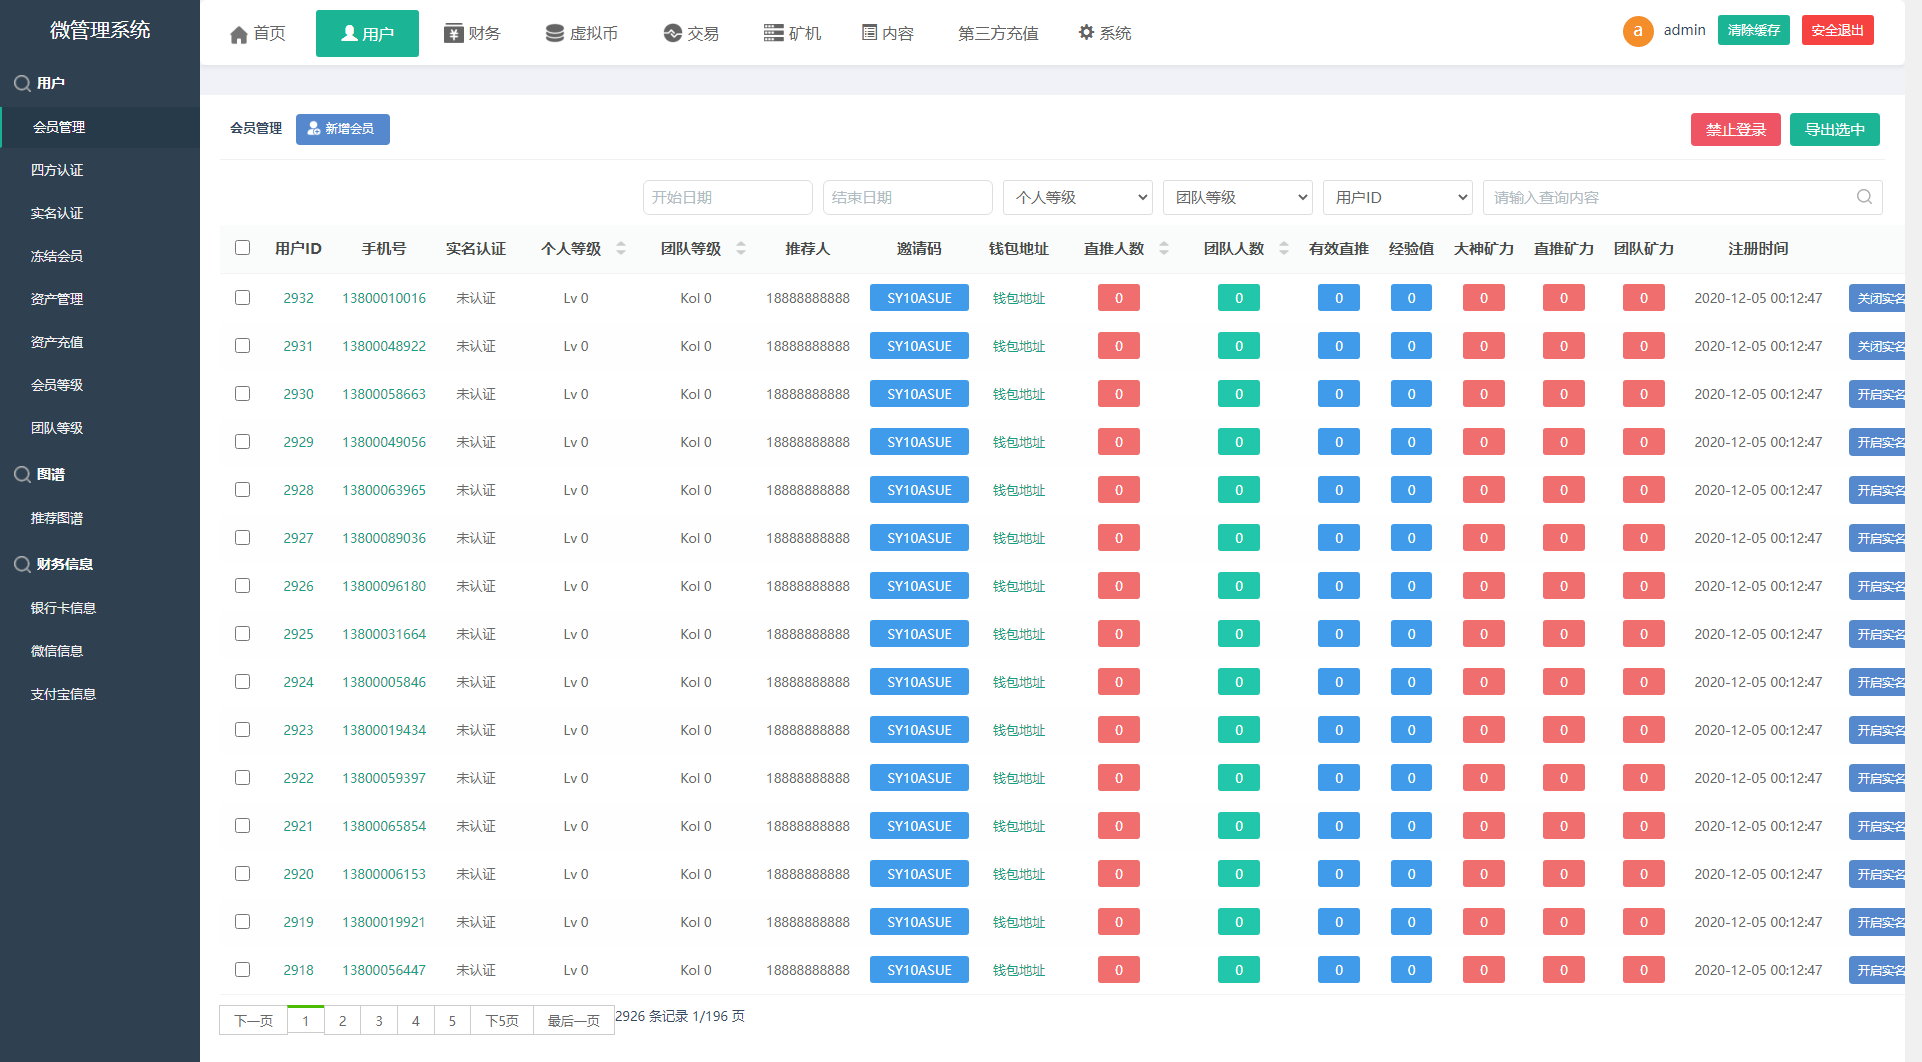The height and width of the screenshot is (1062, 1922).
Task: Check the row for user 2926
Action: click(242, 585)
